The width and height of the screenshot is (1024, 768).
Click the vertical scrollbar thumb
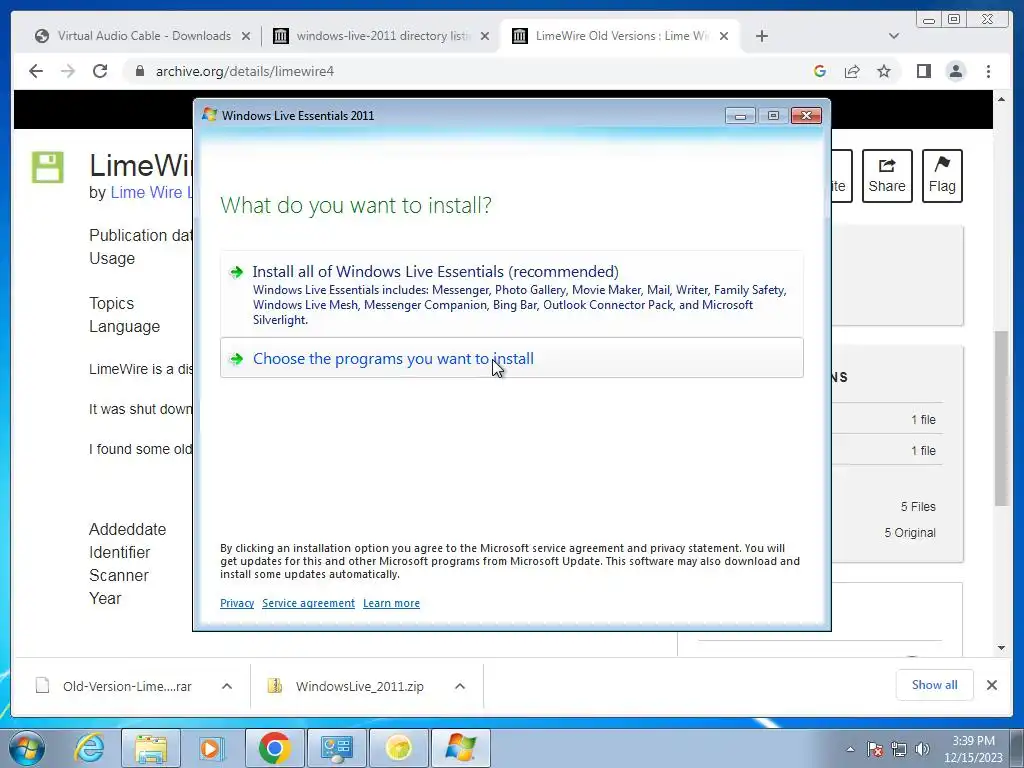coord(1001,418)
